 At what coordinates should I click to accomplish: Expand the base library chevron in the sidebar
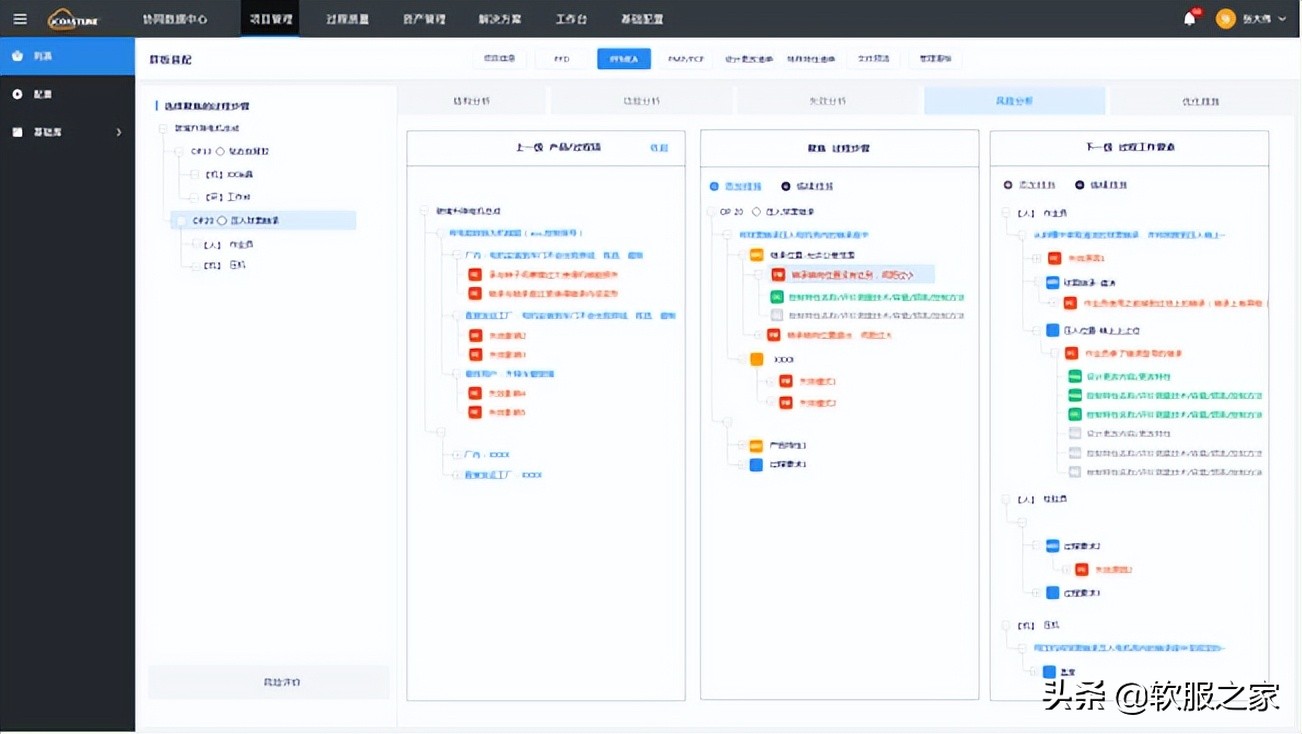point(118,130)
